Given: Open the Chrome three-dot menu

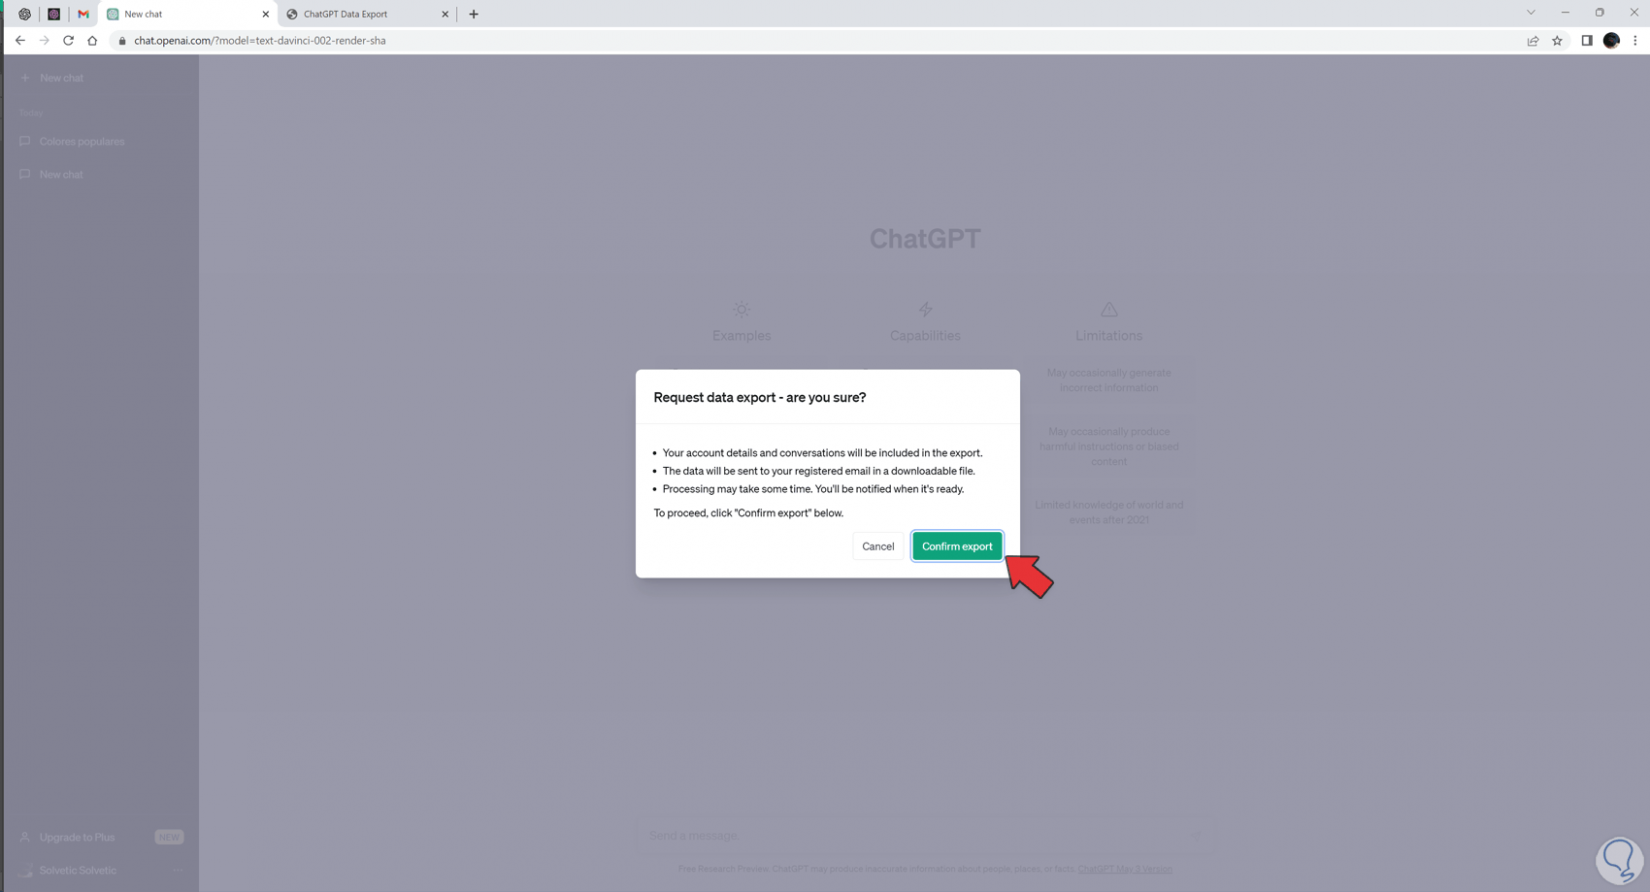Looking at the screenshot, I should [x=1635, y=41].
